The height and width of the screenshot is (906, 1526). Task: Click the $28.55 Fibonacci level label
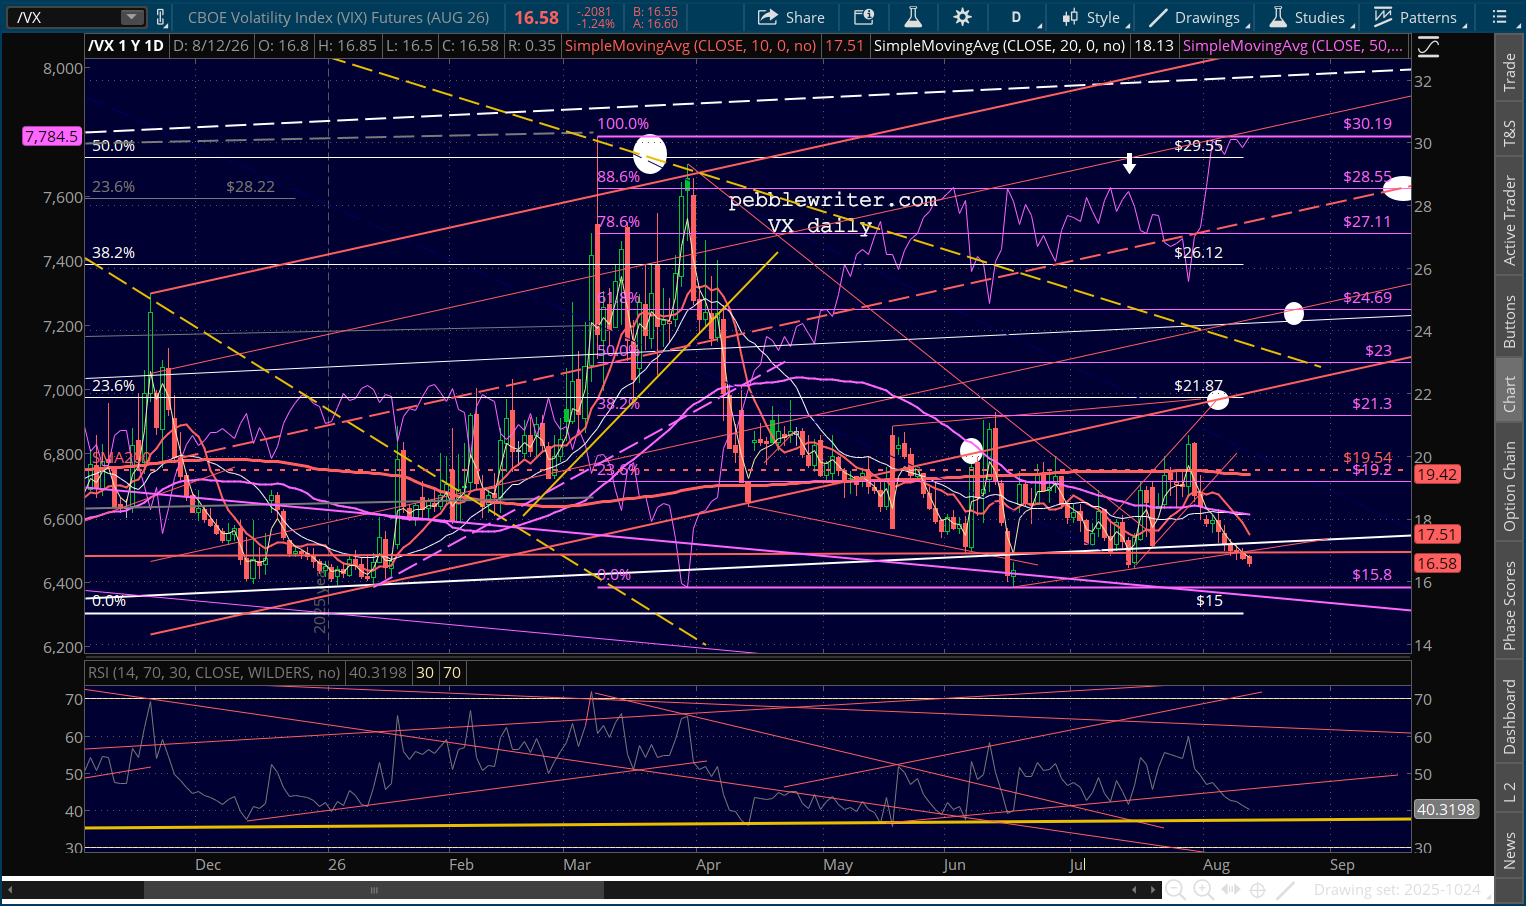1367,177
